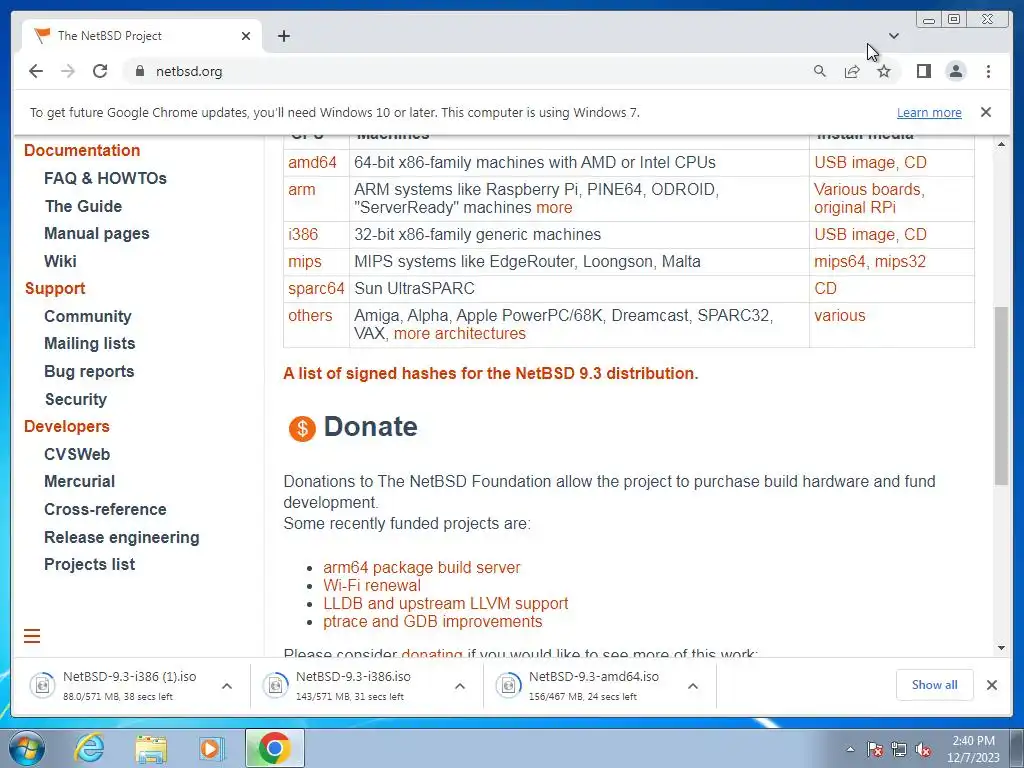Open Wi-Fi renewal project link
Viewport: 1024px width, 768px height.
(x=372, y=586)
